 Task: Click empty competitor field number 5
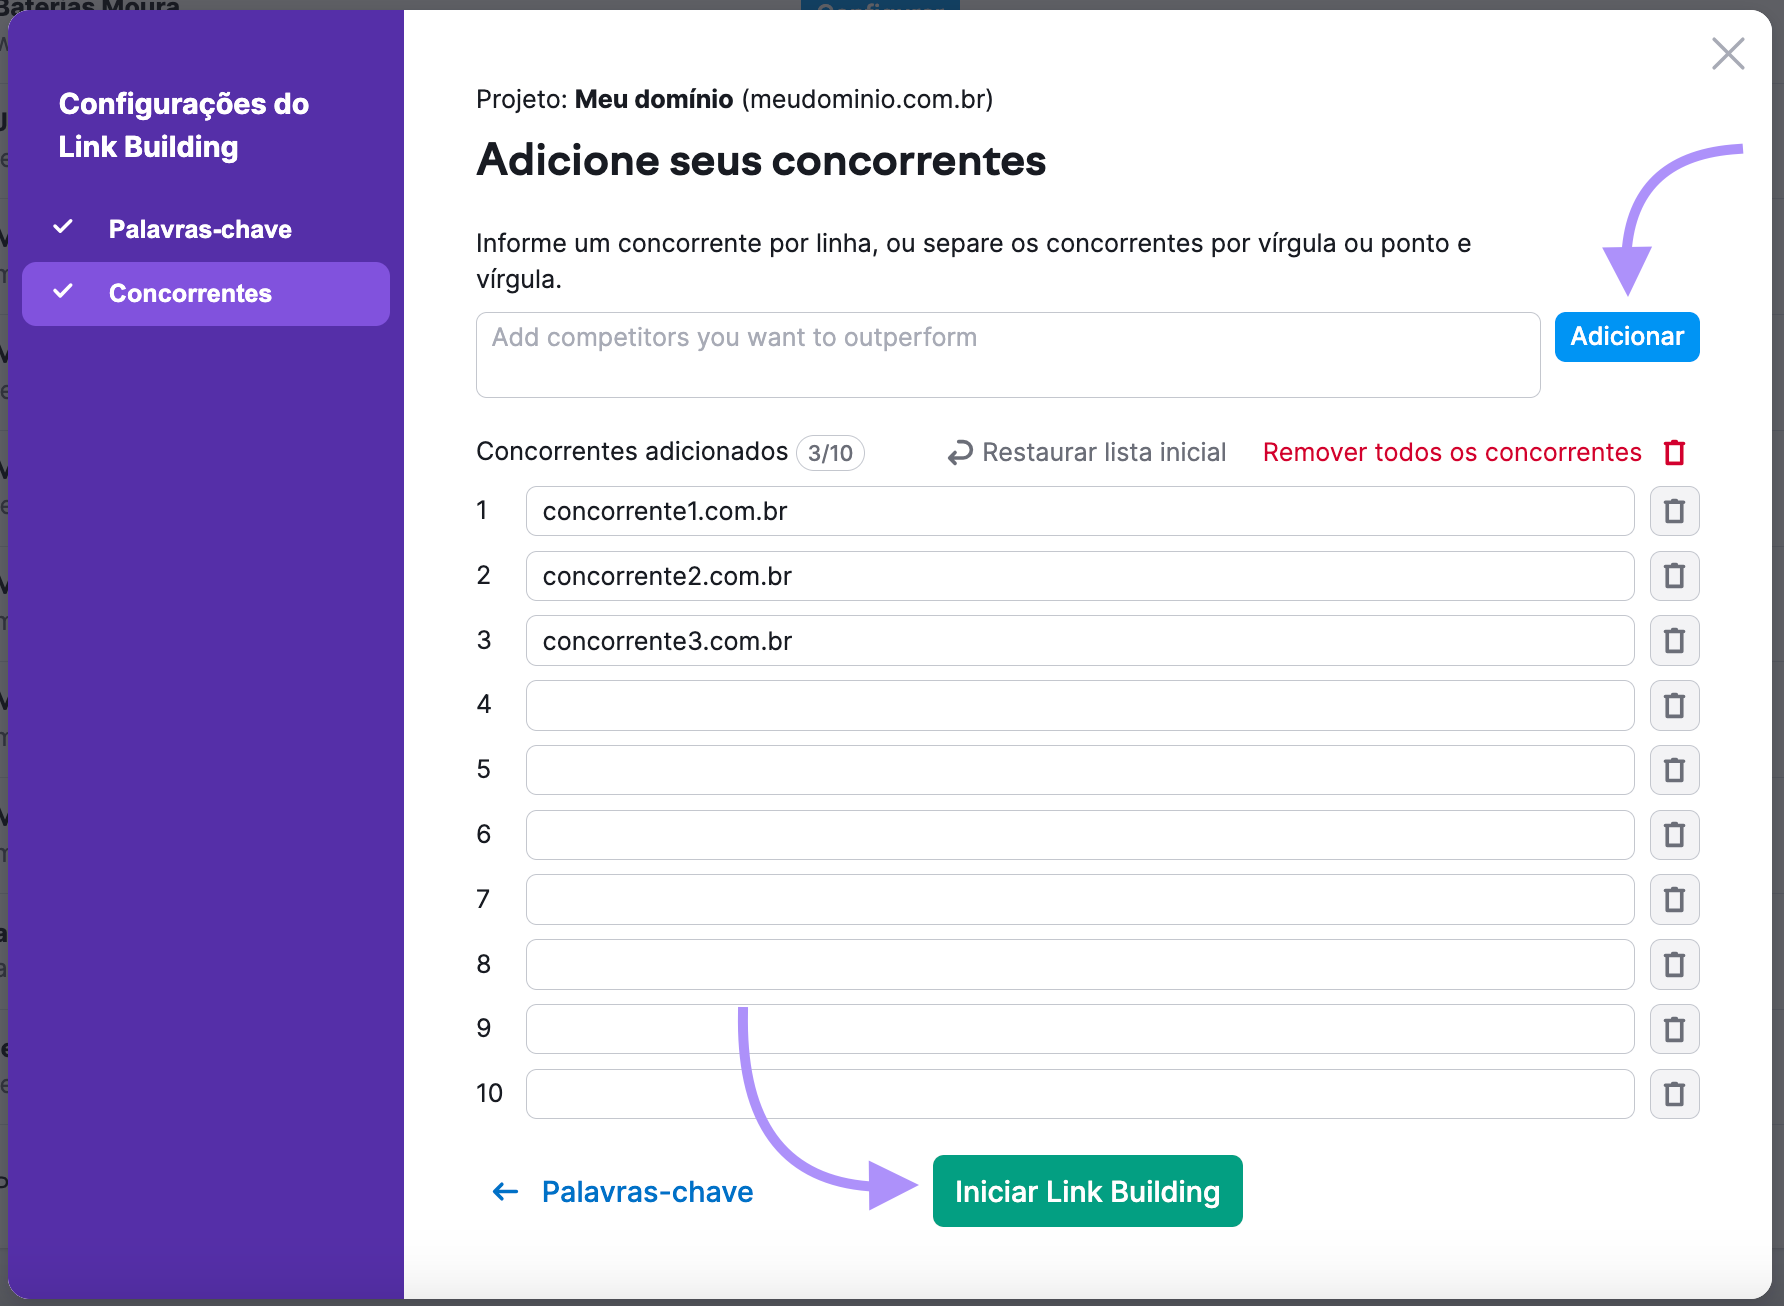pos(1080,770)
